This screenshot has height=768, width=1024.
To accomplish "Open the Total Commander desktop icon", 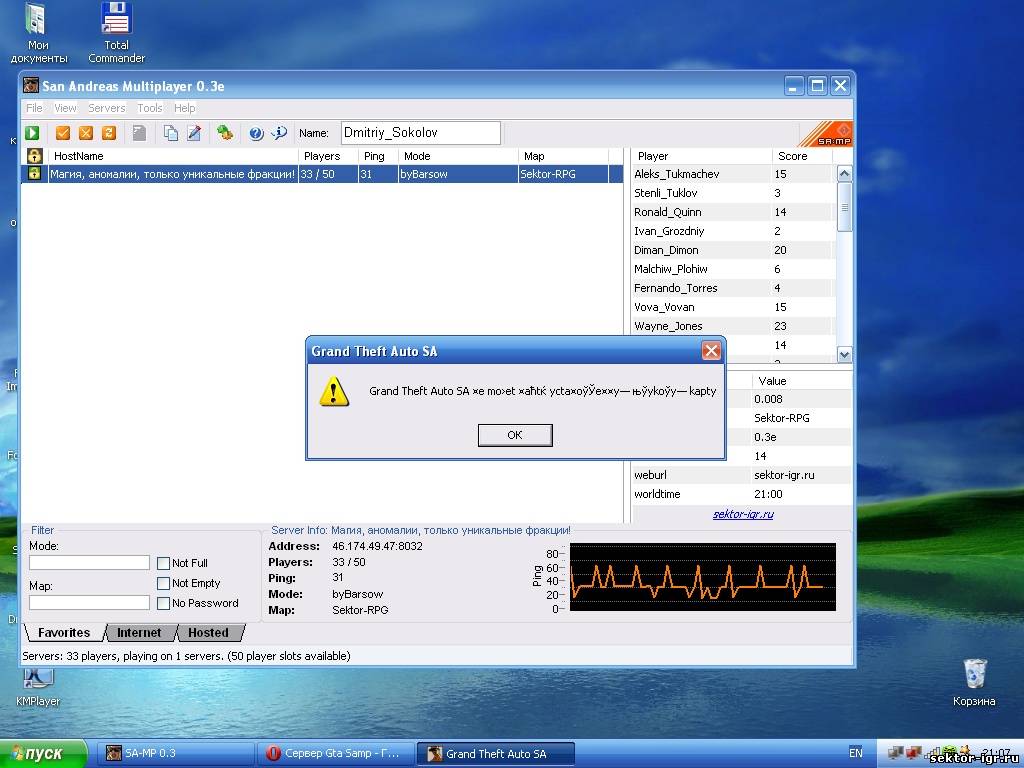I will pyautogui.click(x=117, y=33).
